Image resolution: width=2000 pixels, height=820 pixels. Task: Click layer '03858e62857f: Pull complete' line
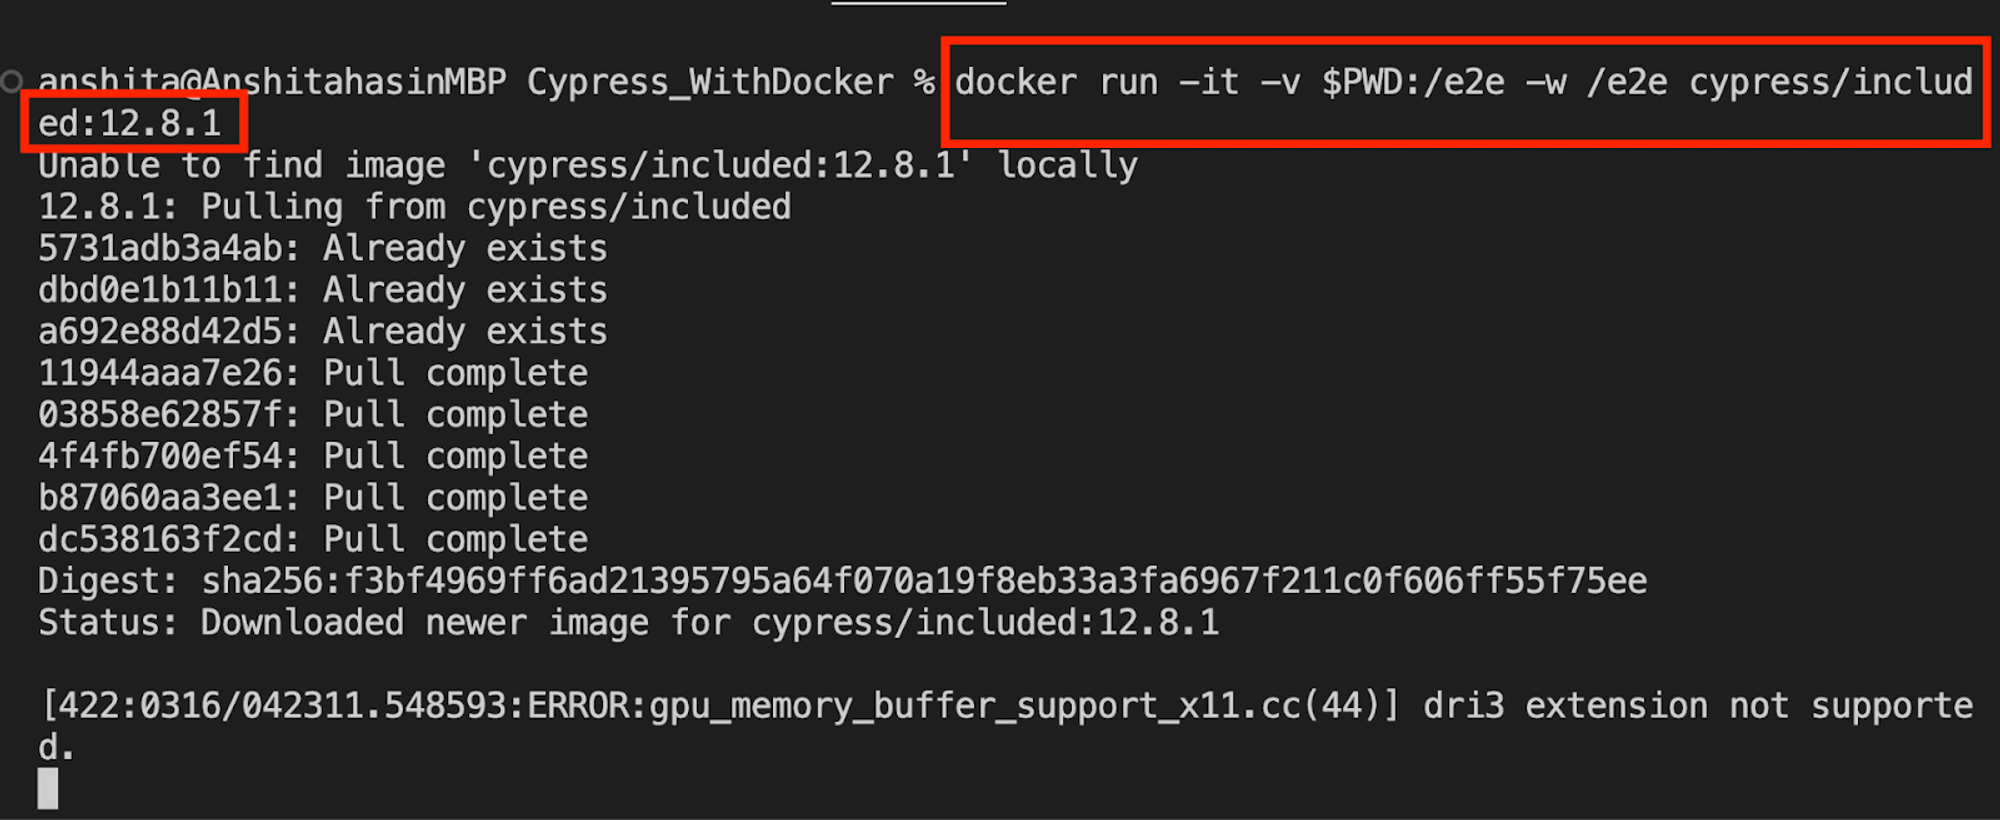coord(313,414)
